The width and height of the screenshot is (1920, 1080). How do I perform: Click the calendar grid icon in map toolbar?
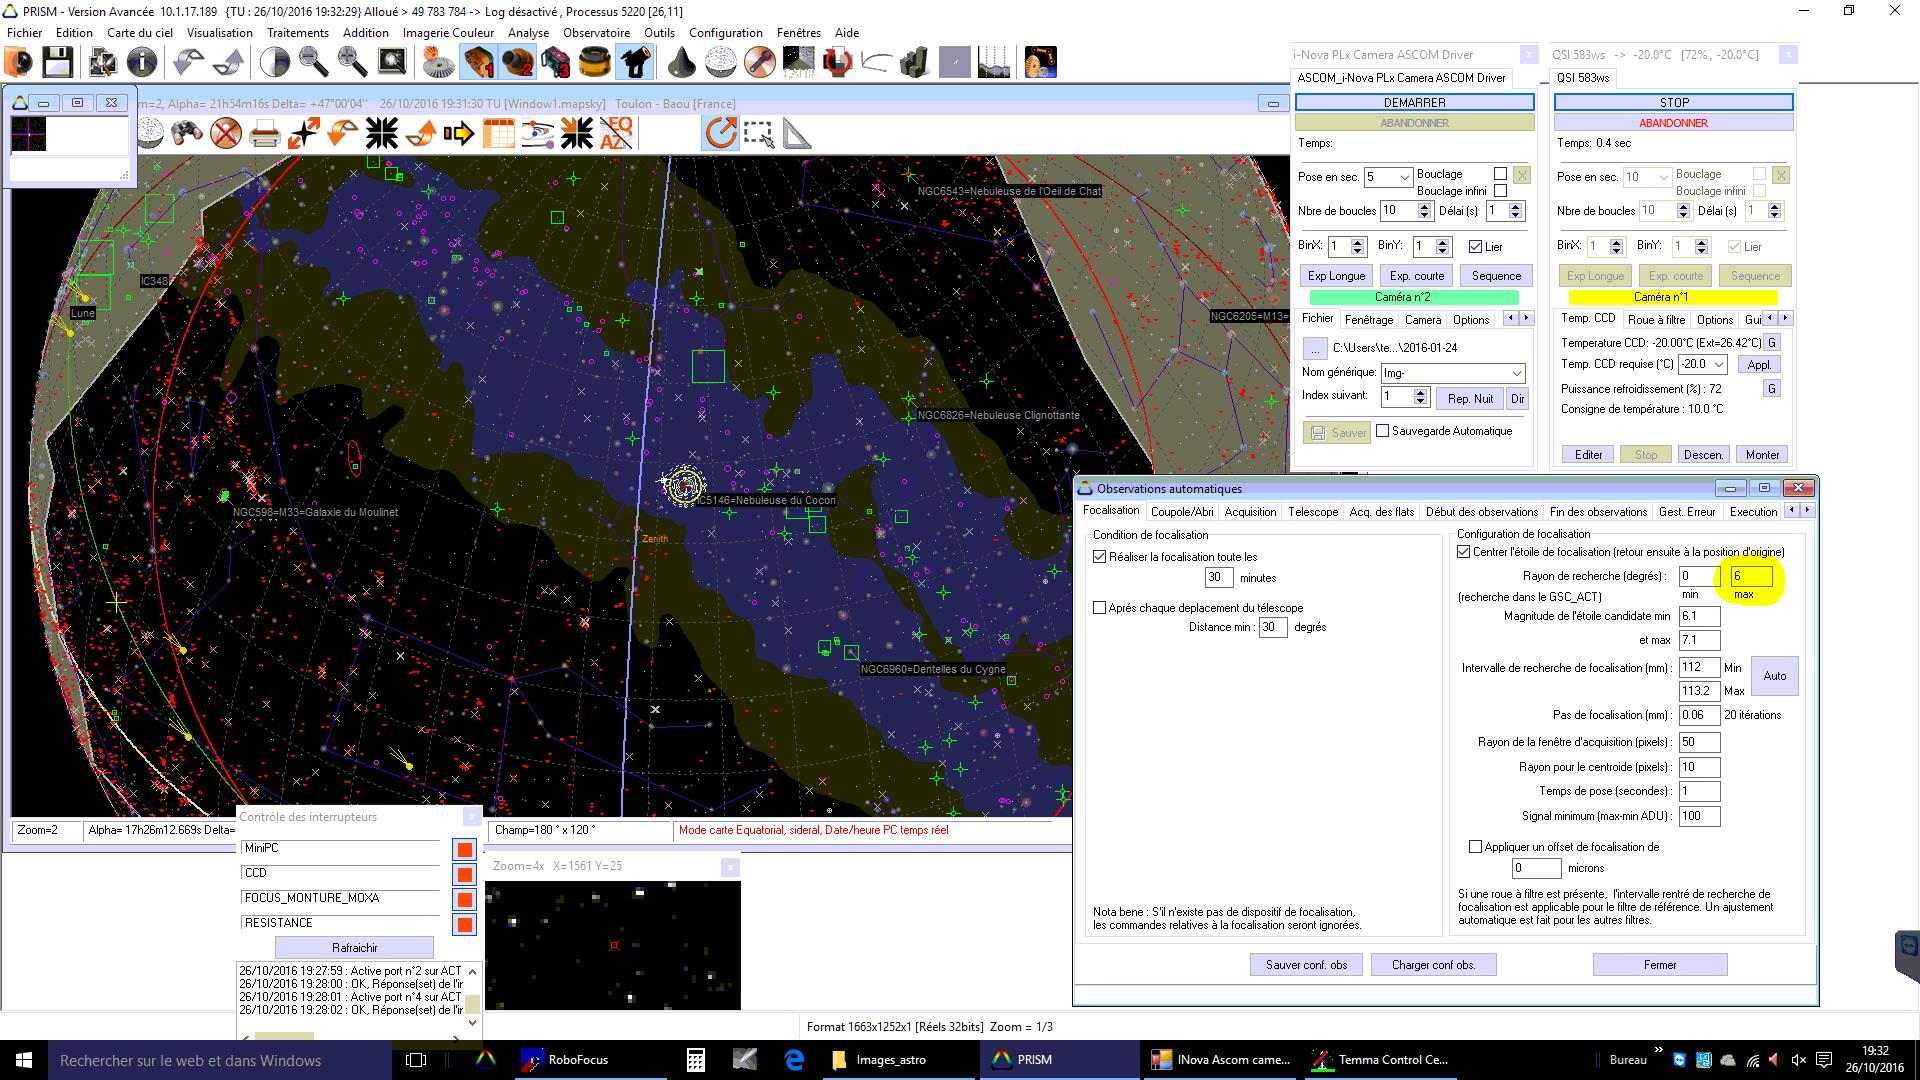(x=498, y=133)
